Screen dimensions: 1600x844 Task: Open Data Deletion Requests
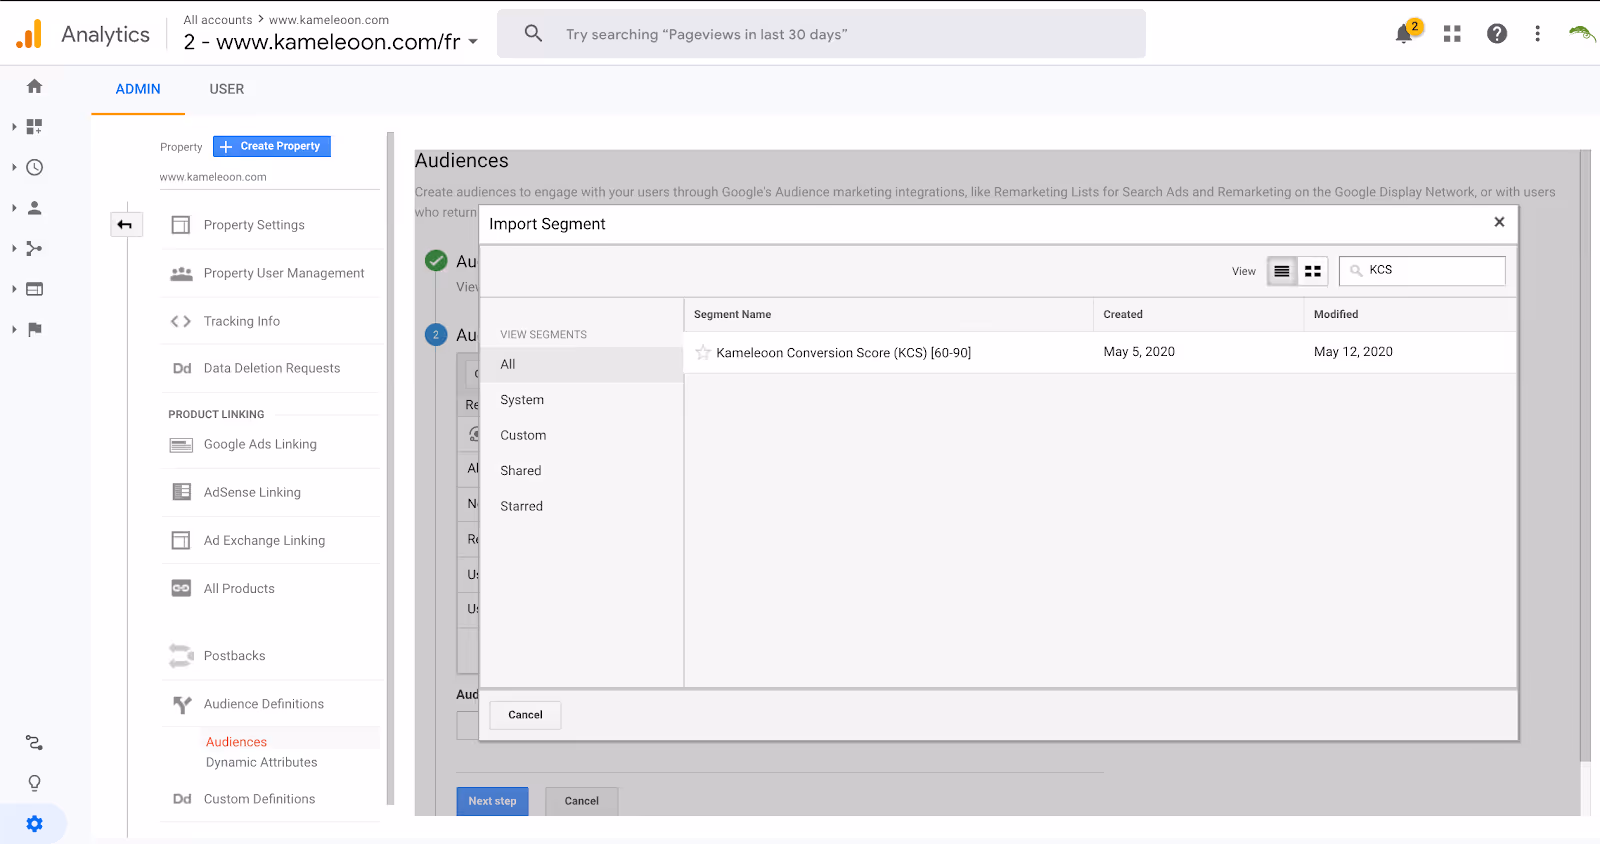272,368
